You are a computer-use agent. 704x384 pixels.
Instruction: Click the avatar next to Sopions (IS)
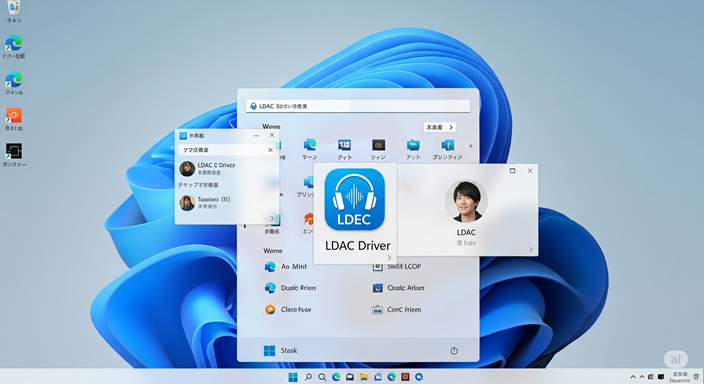pyautogui.click(x=187, y=203)
